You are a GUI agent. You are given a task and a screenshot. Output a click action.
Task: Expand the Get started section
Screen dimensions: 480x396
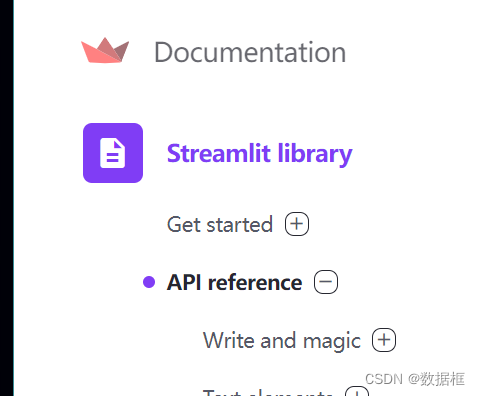pos(297,224)
